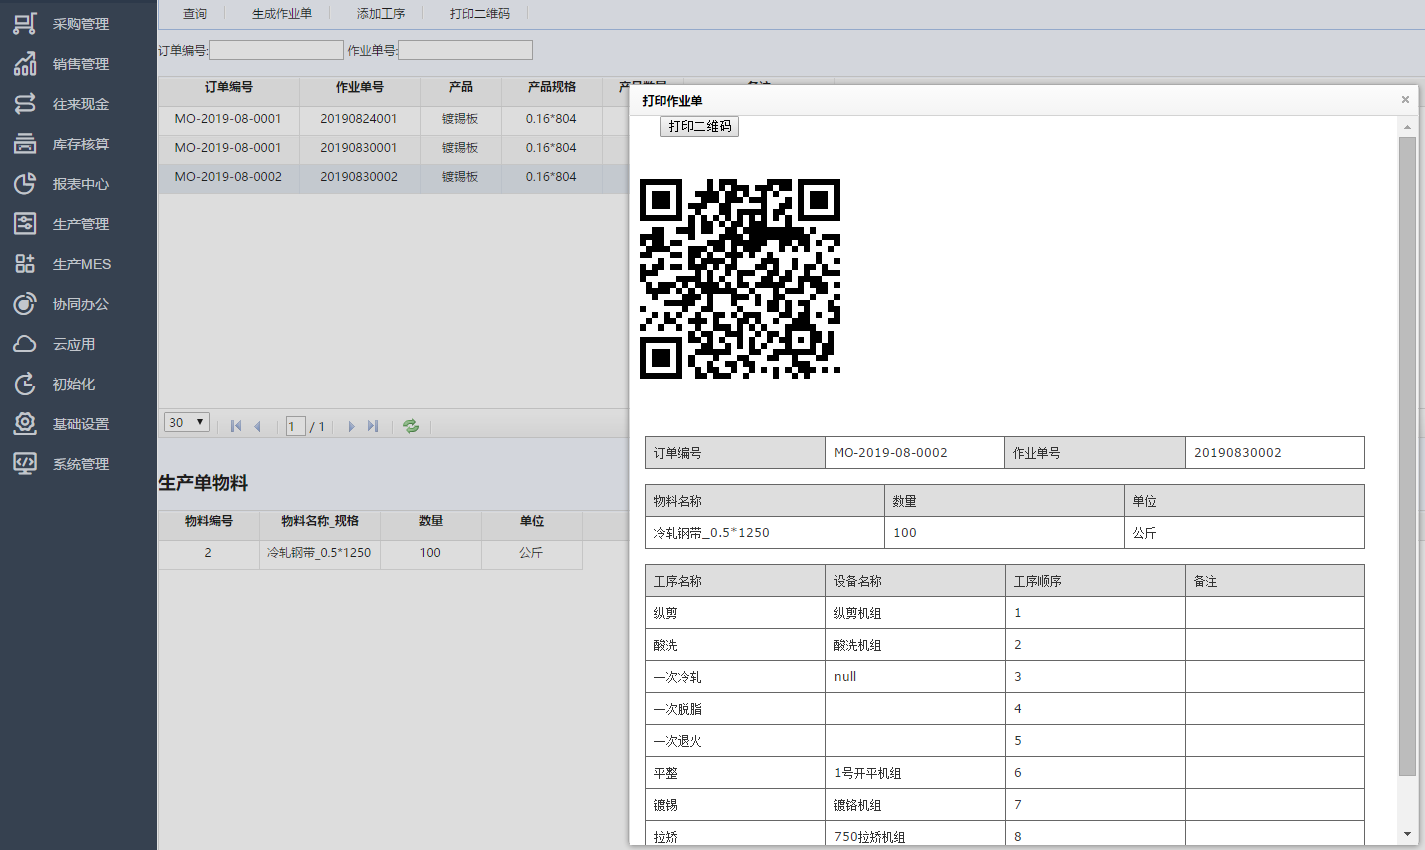Sort by 作业单号 column header
The height and width of the screenshot is (850, 1425).
(x=360, y=87)
